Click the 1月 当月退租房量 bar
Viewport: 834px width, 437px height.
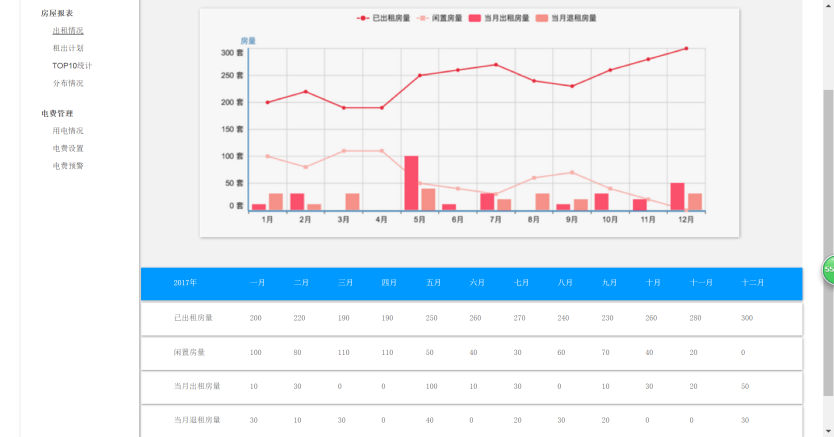pos(276,202)
